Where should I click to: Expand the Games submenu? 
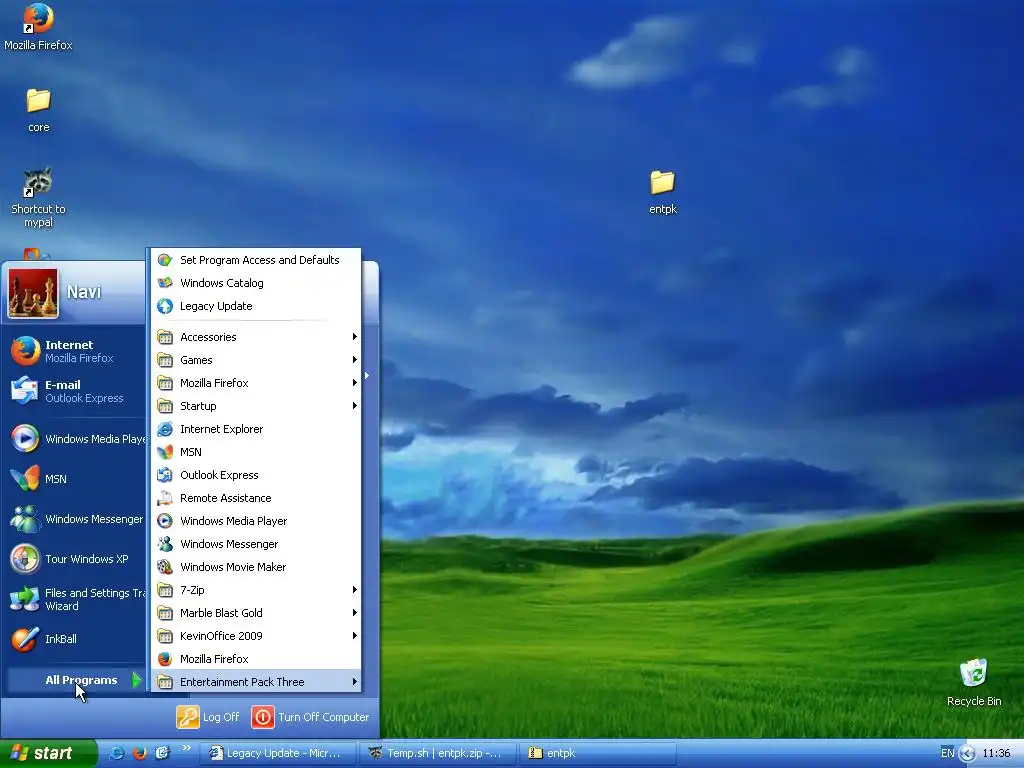click(x=256, y=360)
